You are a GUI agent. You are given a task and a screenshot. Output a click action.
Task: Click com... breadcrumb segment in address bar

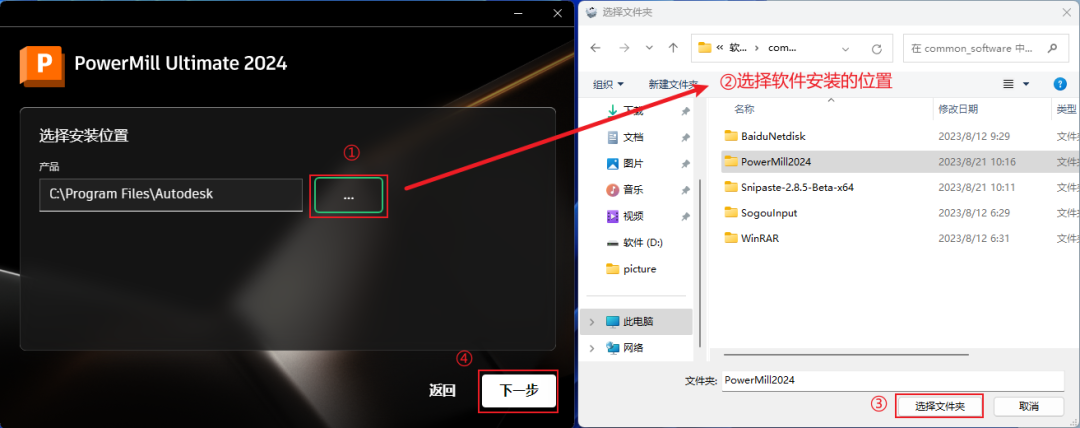[x=782, y=49]
